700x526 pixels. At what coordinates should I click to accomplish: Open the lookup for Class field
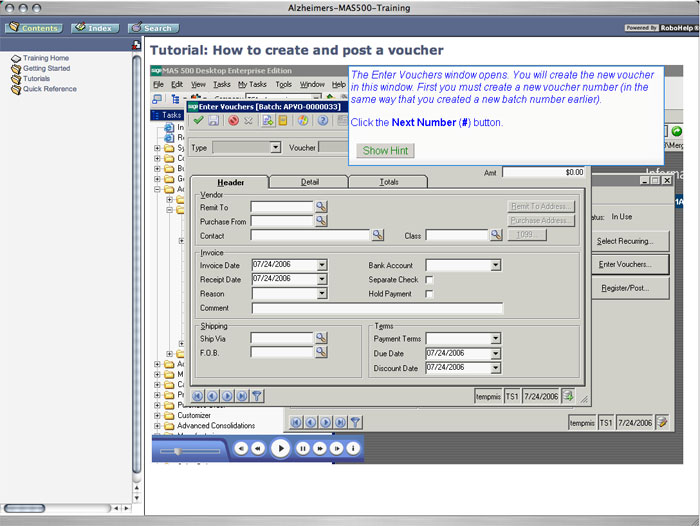coord(495,235)
